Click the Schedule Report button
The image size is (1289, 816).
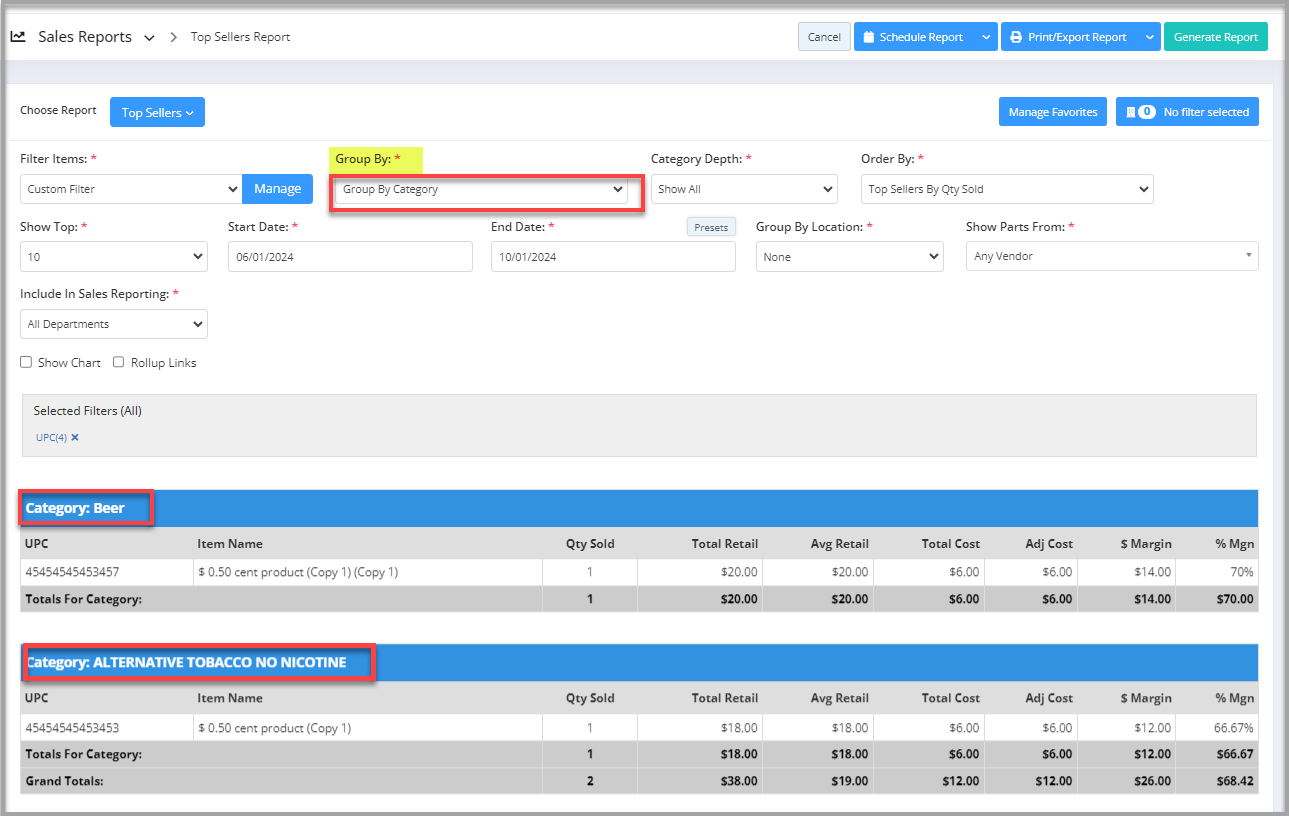tap(913, 37)
